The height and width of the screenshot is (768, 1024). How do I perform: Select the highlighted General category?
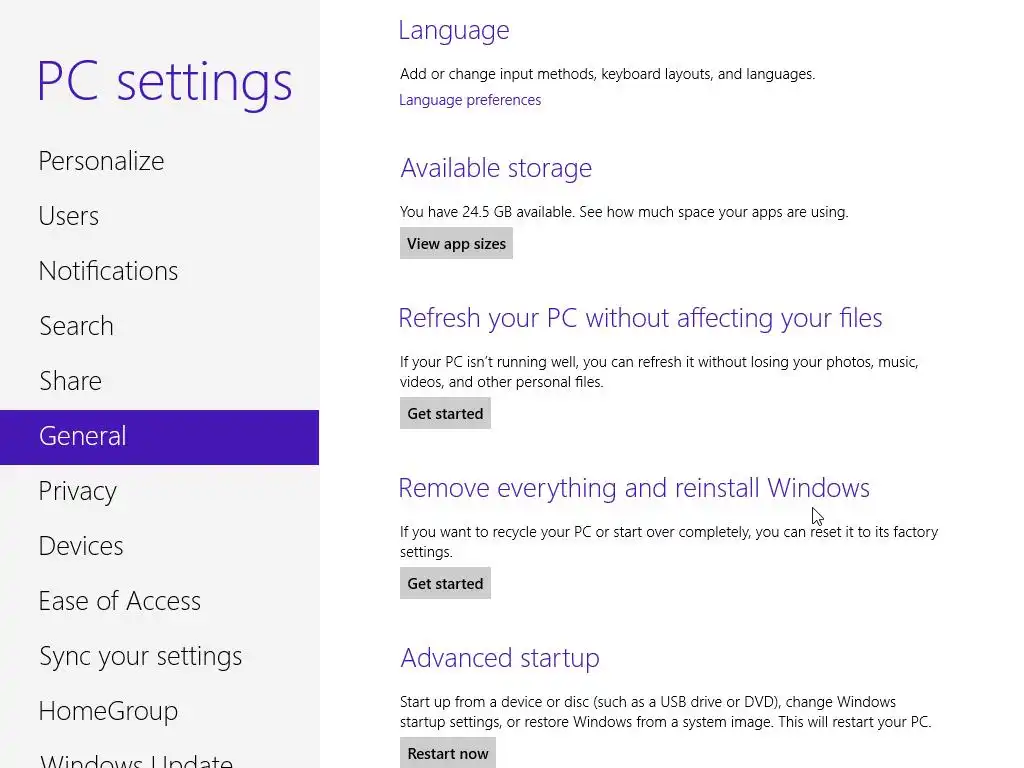[159, 437]
